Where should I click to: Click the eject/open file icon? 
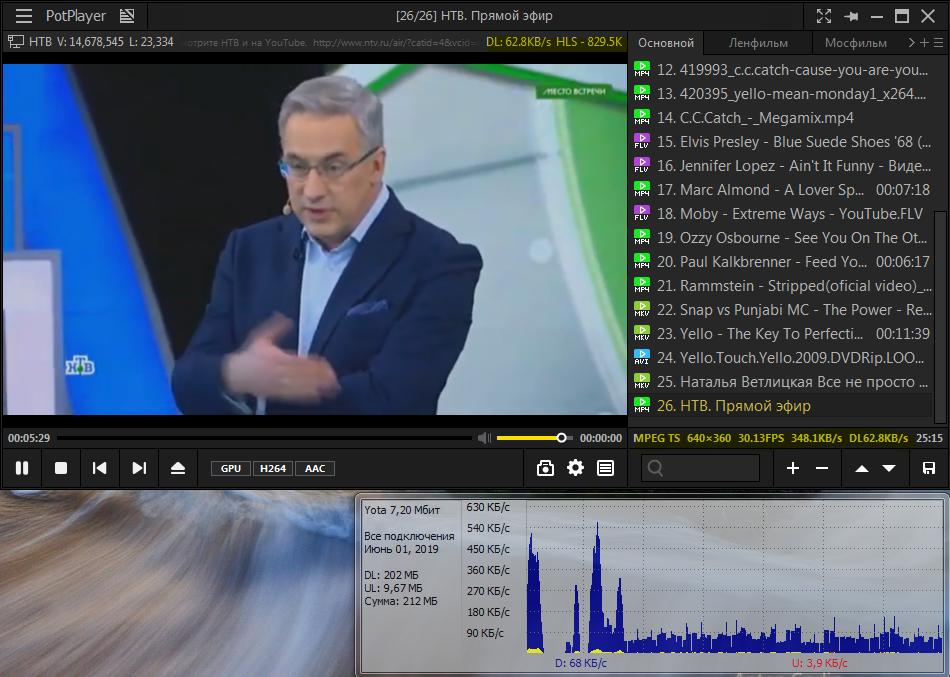pyautogui.click(x=178, y=468)
